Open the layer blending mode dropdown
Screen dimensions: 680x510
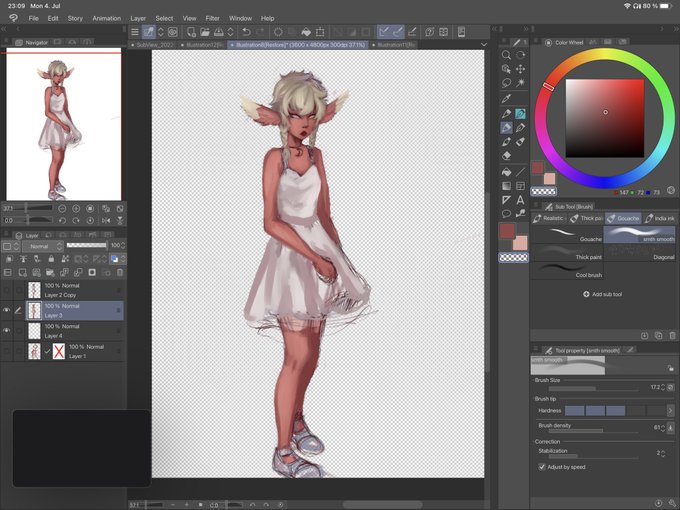pyautogui.click(x=40, y=246)
